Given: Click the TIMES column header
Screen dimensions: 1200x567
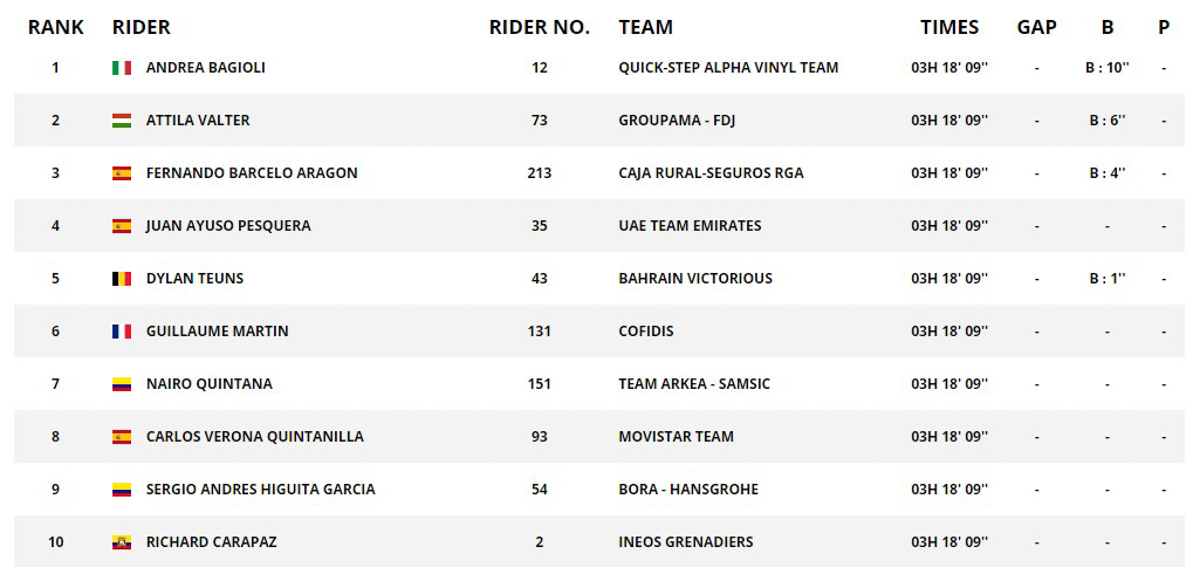Looking at the screenshot, I should 949,28.
